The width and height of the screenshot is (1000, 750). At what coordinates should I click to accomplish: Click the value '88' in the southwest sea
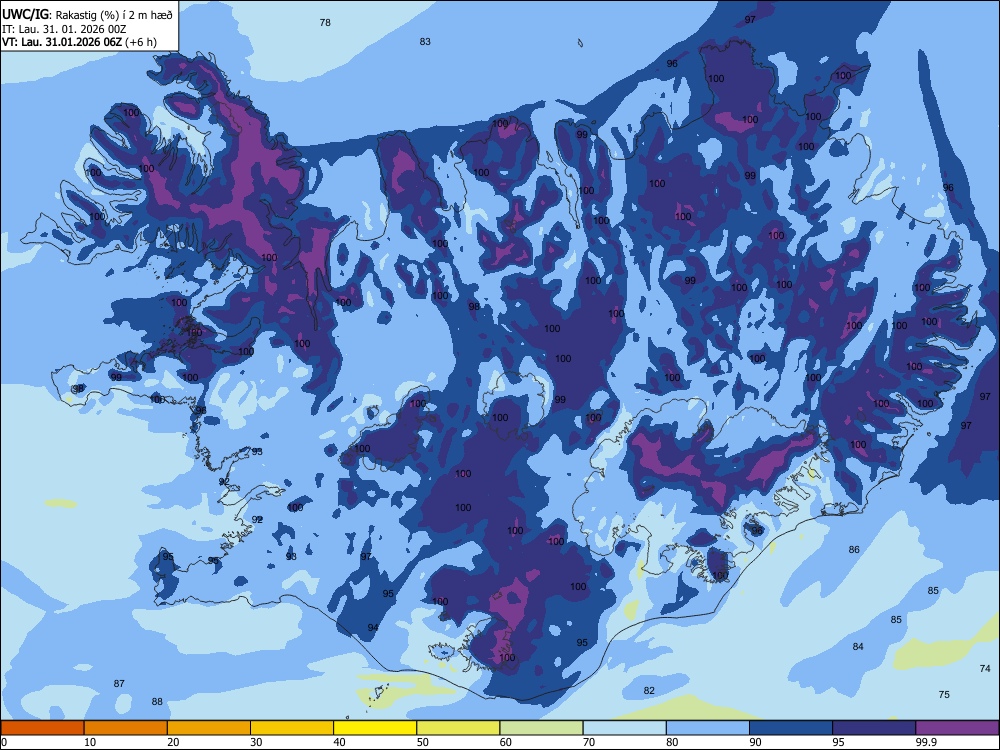pos(157,702)
